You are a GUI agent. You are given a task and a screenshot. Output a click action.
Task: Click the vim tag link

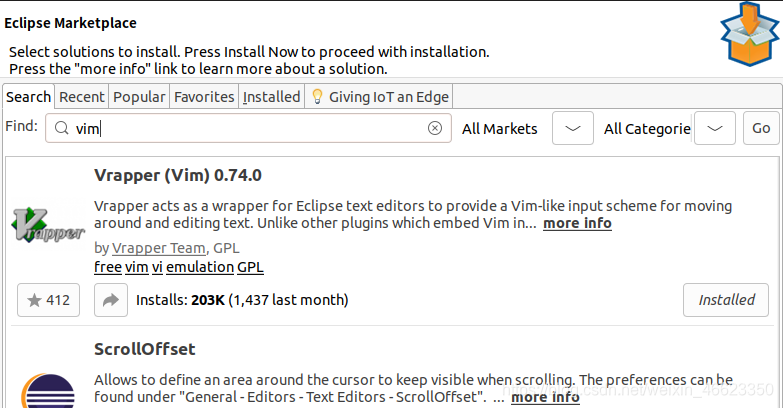coord(136,267)
